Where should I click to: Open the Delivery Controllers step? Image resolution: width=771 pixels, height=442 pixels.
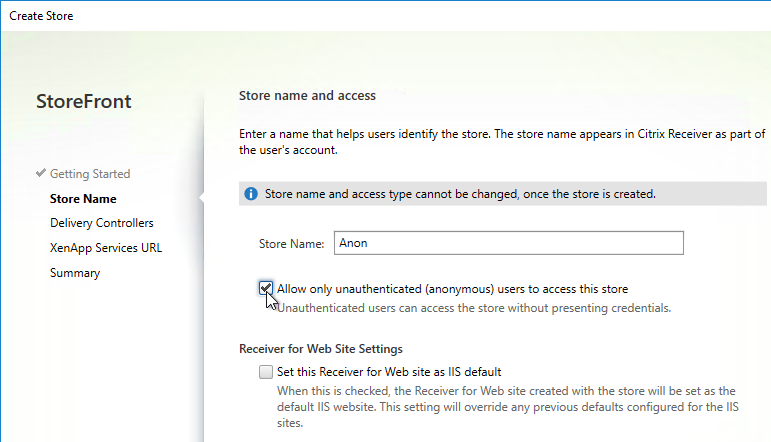pyautogui.click(x=102, y=223)
